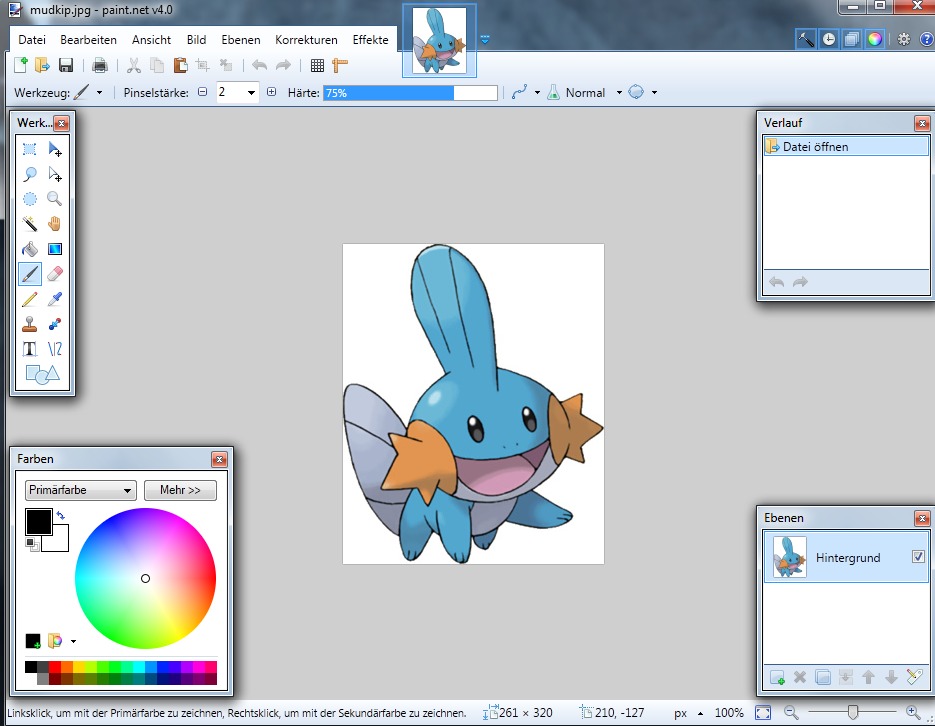935x726 pixels.
Task: Select the Line/Curve tool
Action: click(x=55, y=349)
